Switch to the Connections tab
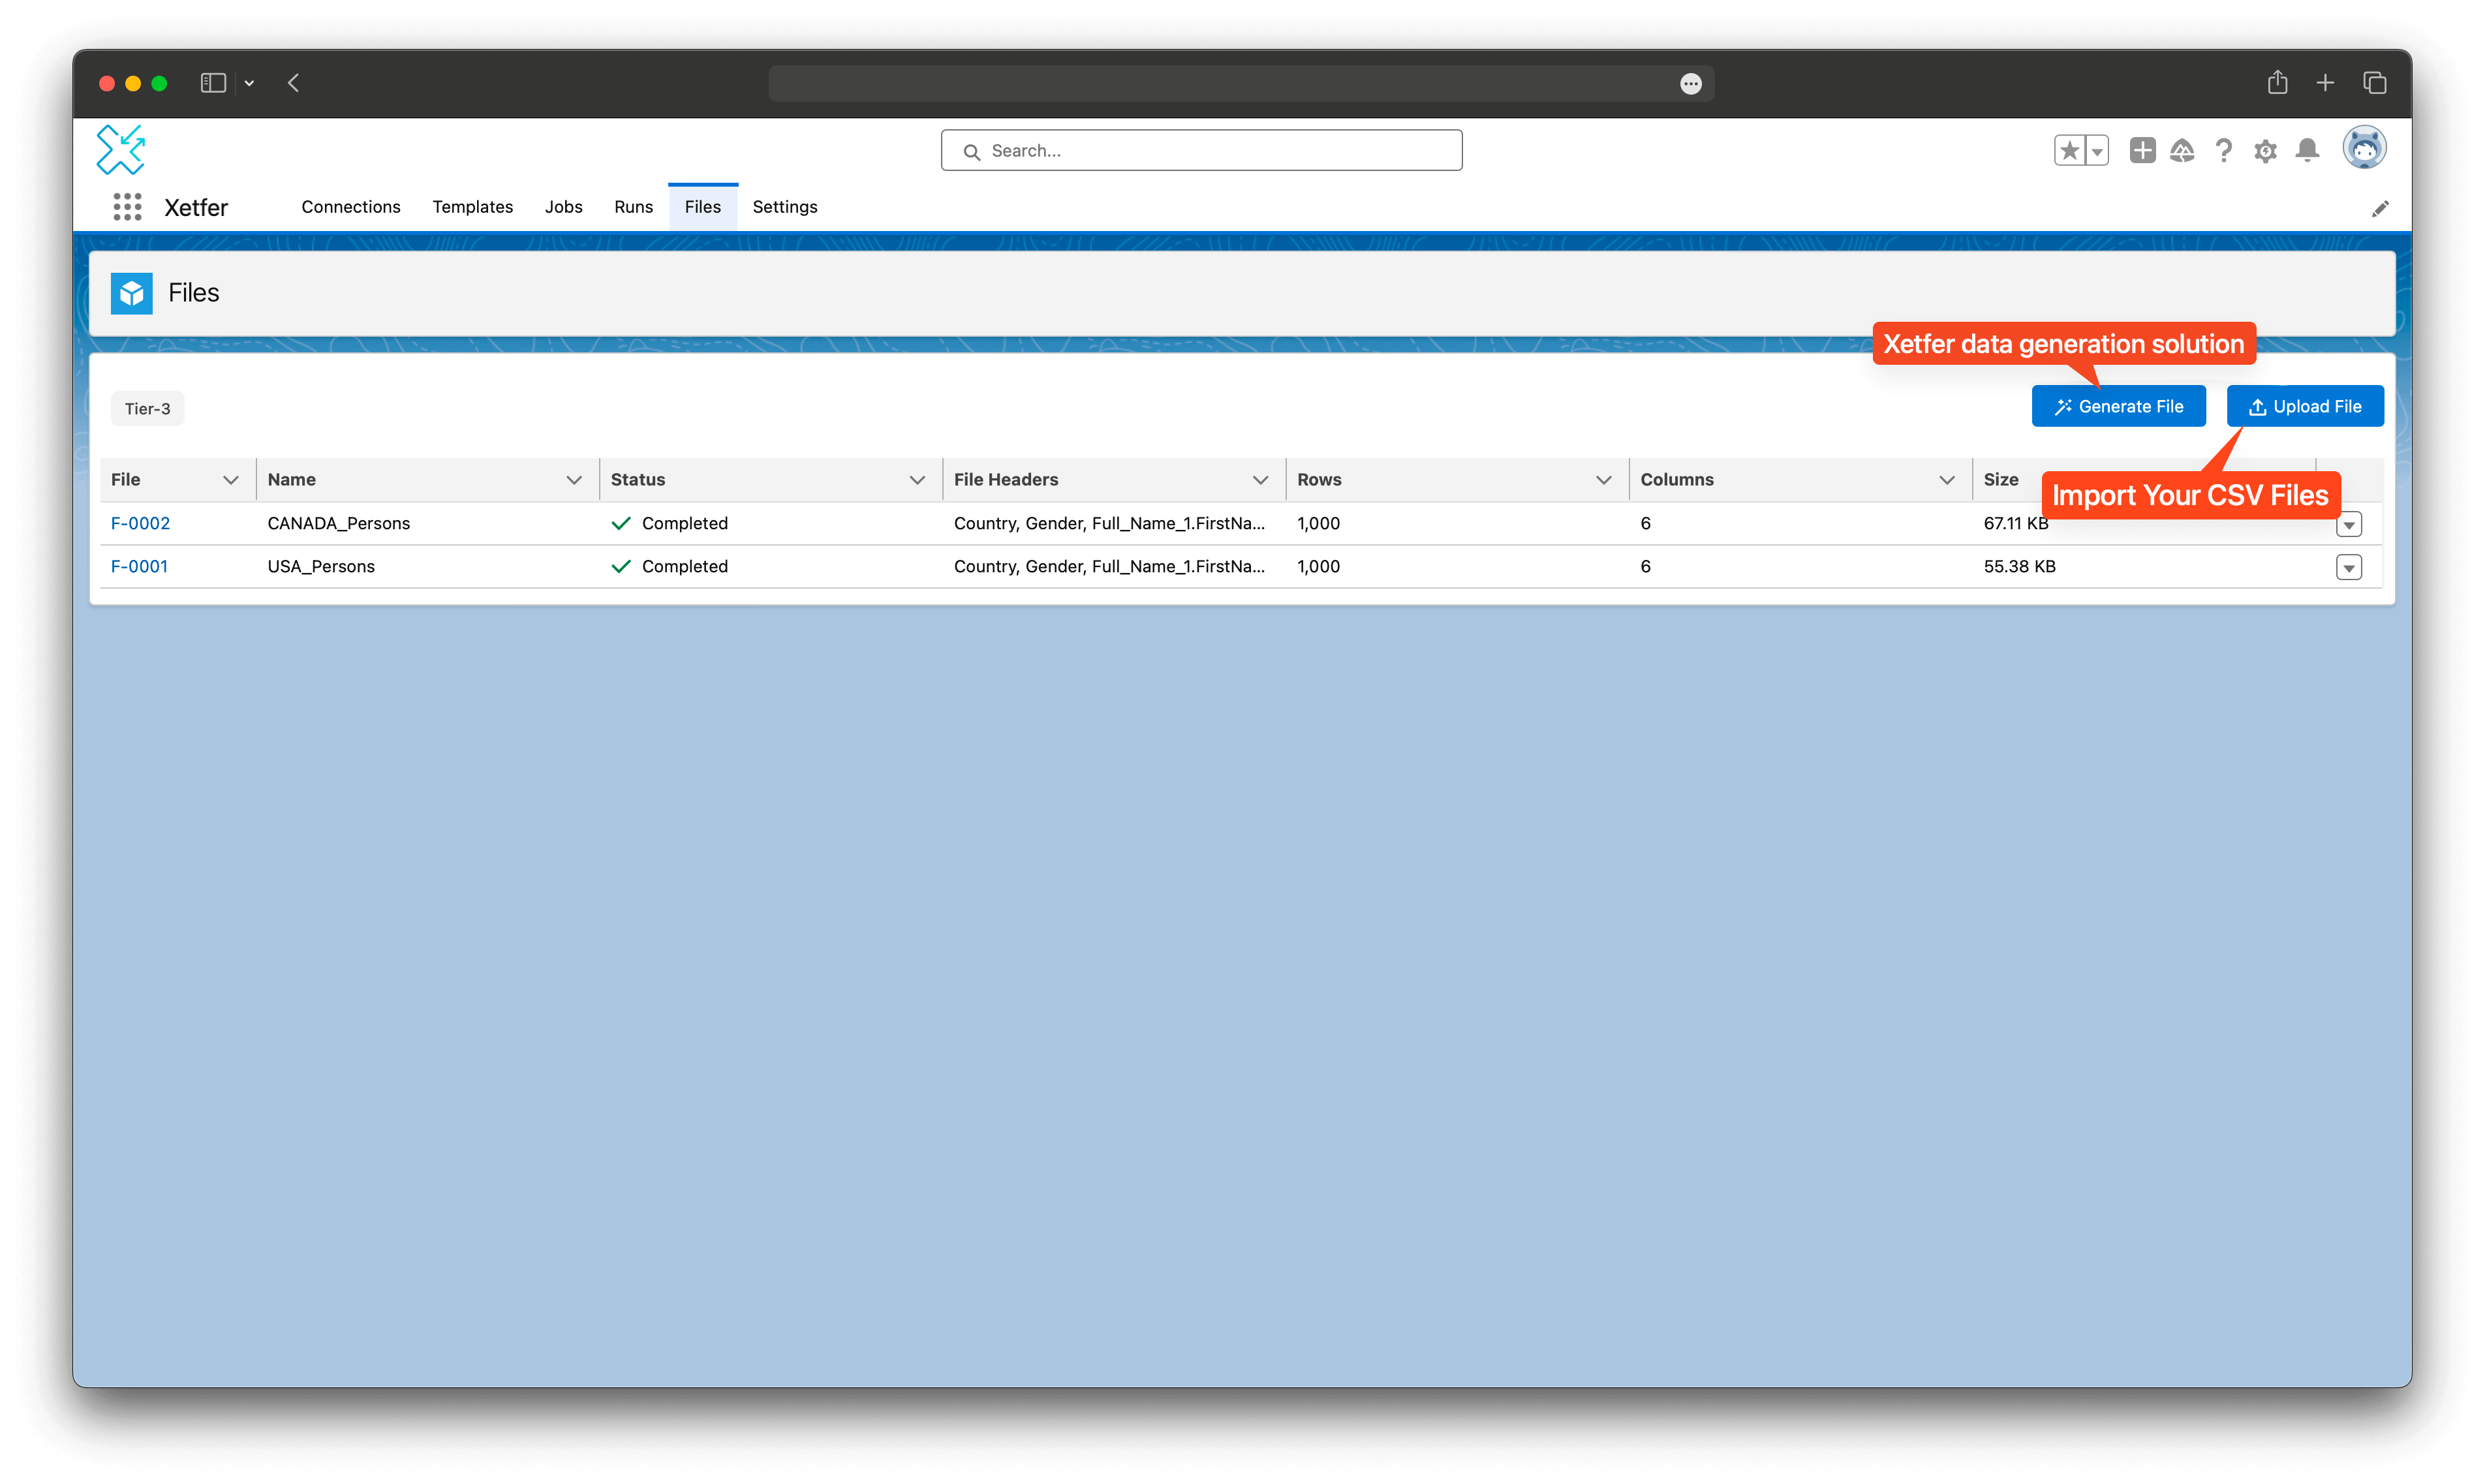2485x1484 pixels. [350, 207]
